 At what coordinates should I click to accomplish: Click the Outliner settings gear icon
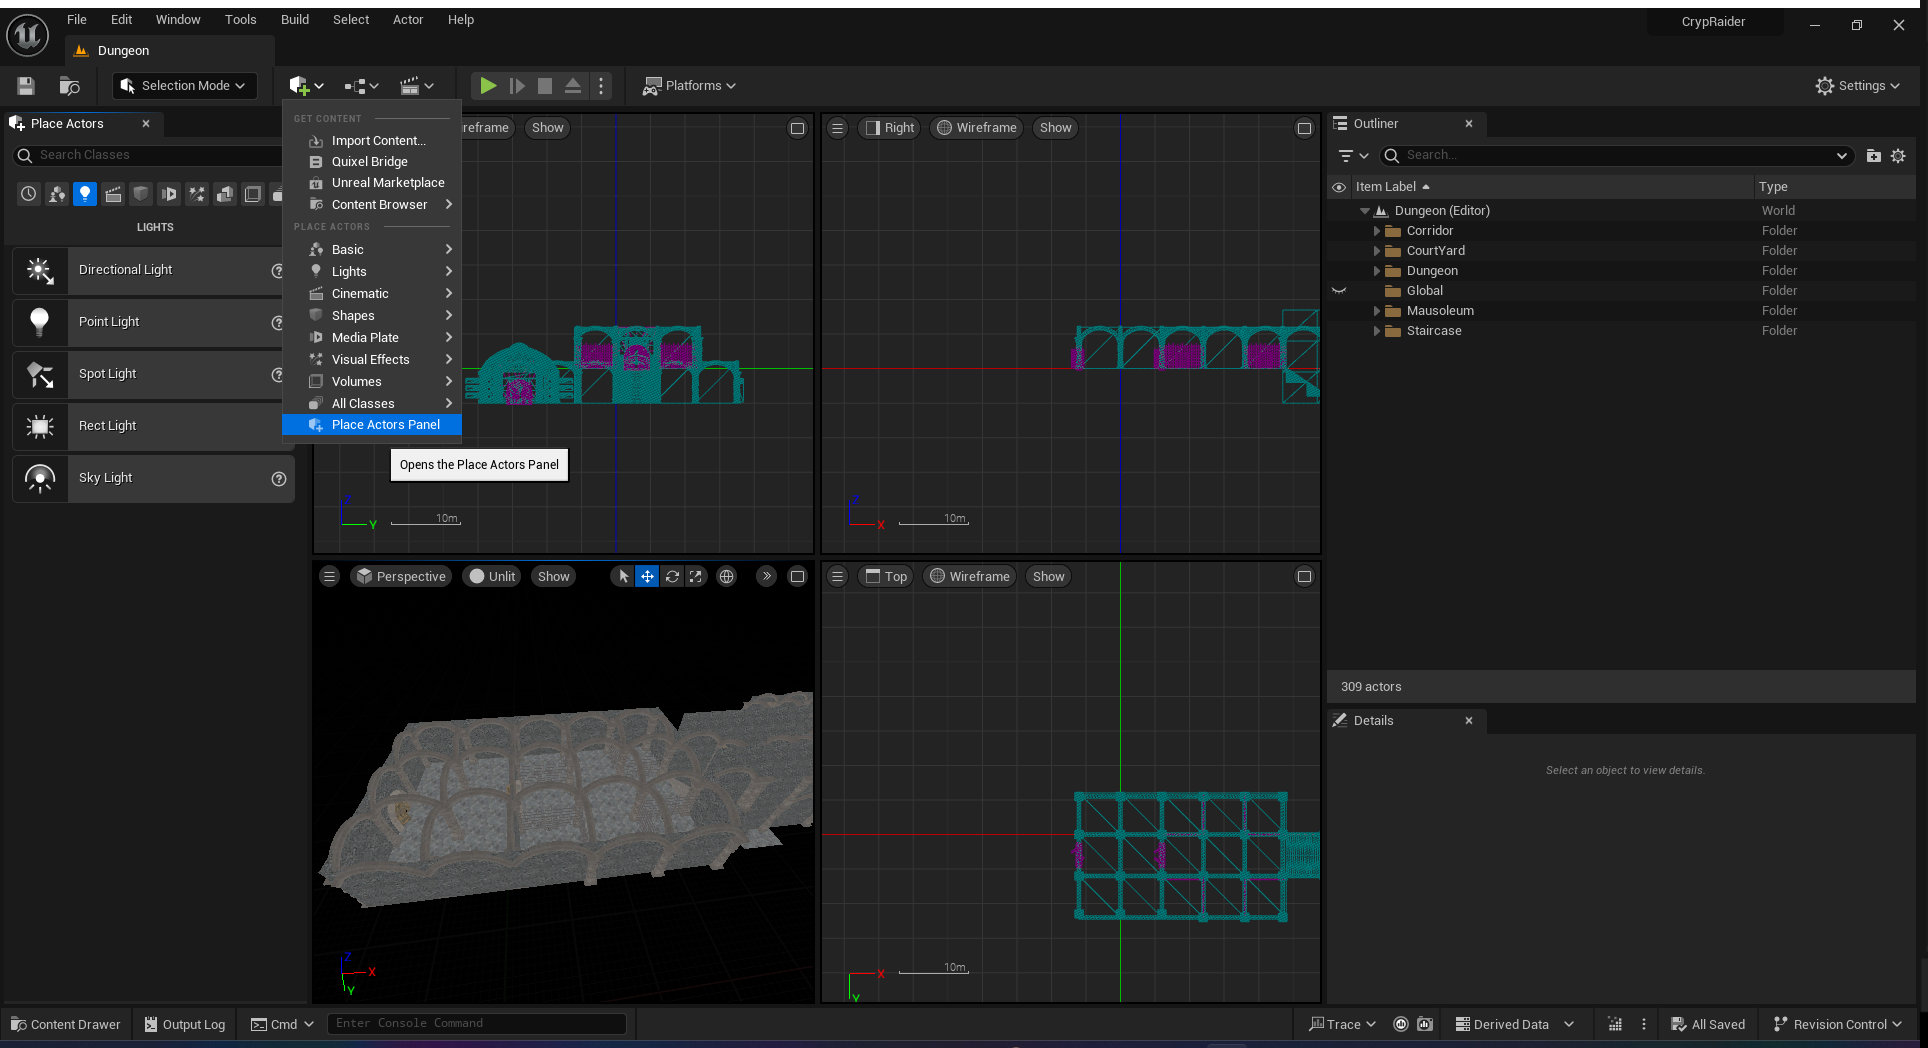click(x=1898, y=156)
